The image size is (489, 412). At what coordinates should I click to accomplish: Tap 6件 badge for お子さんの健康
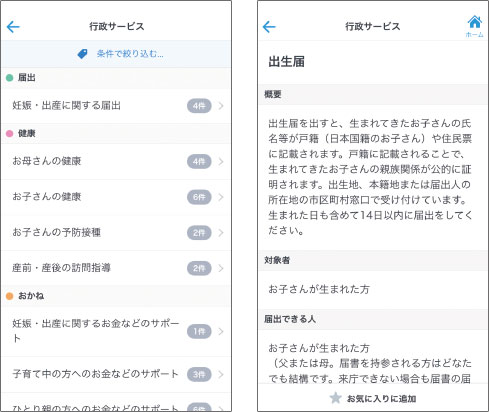point(199,197)
